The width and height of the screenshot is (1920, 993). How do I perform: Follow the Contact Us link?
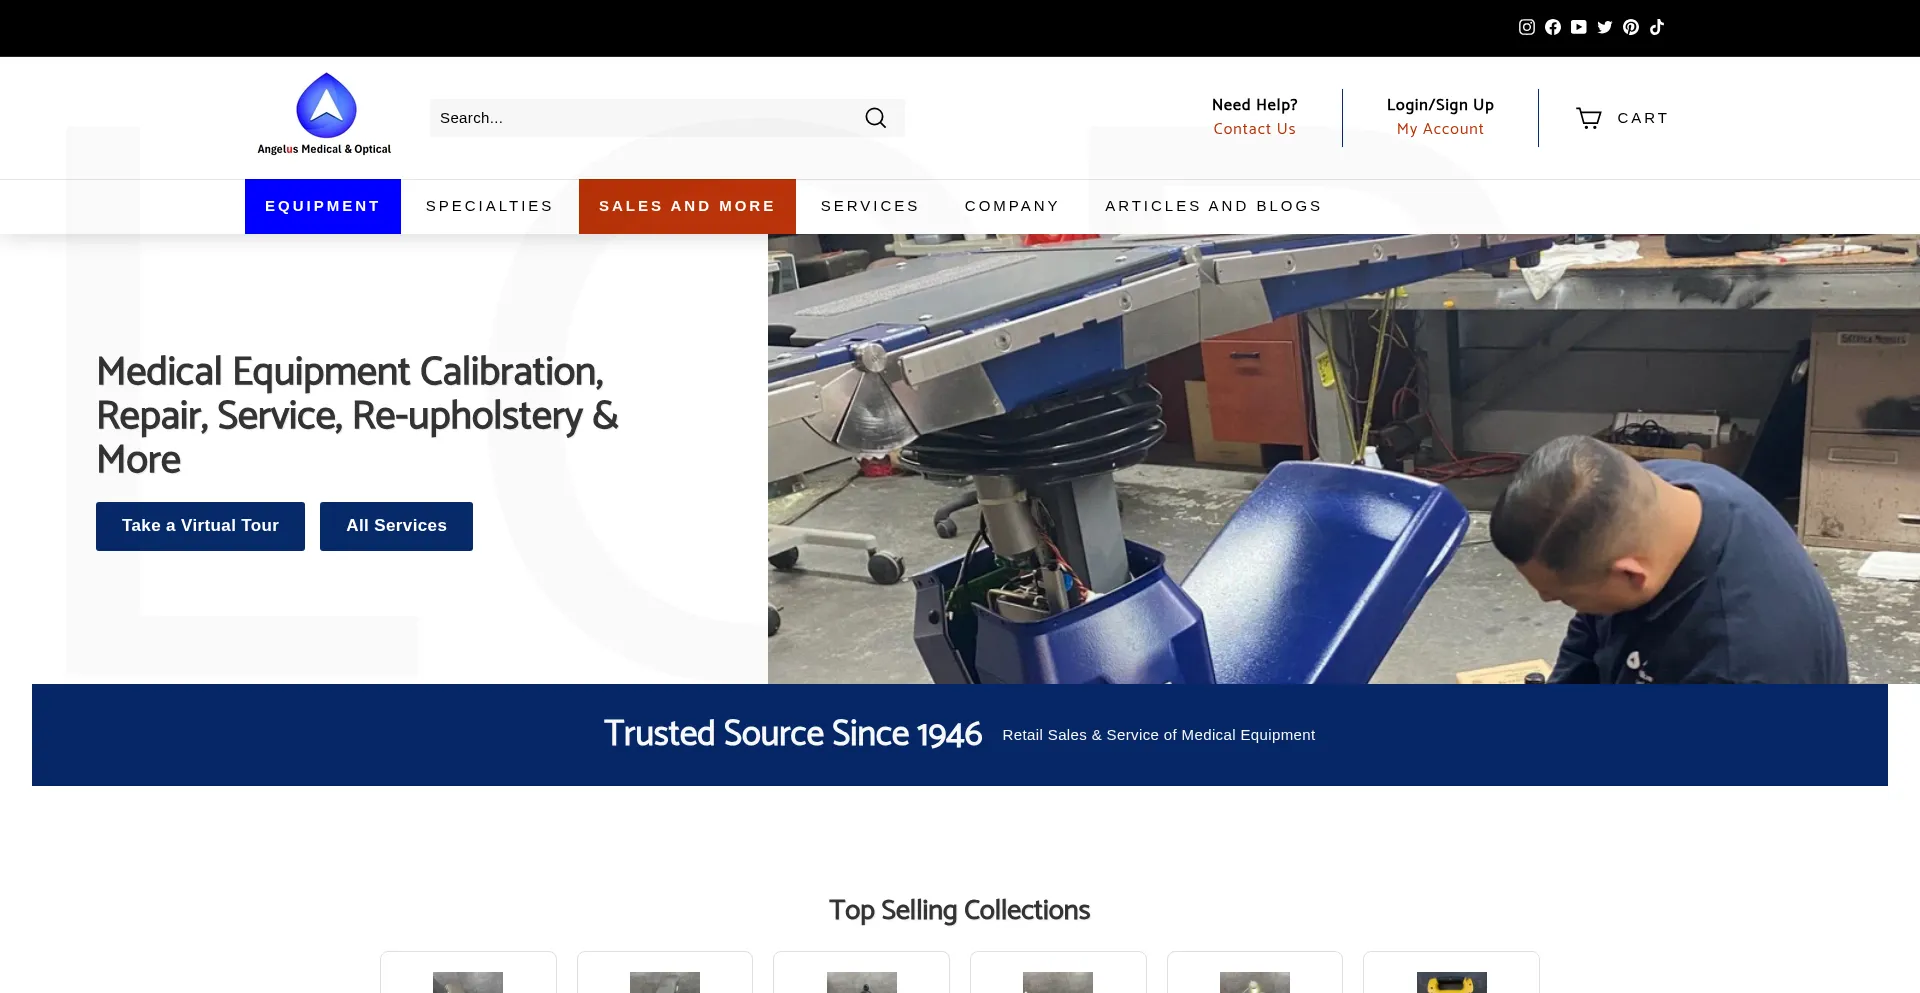point(1254,129)
